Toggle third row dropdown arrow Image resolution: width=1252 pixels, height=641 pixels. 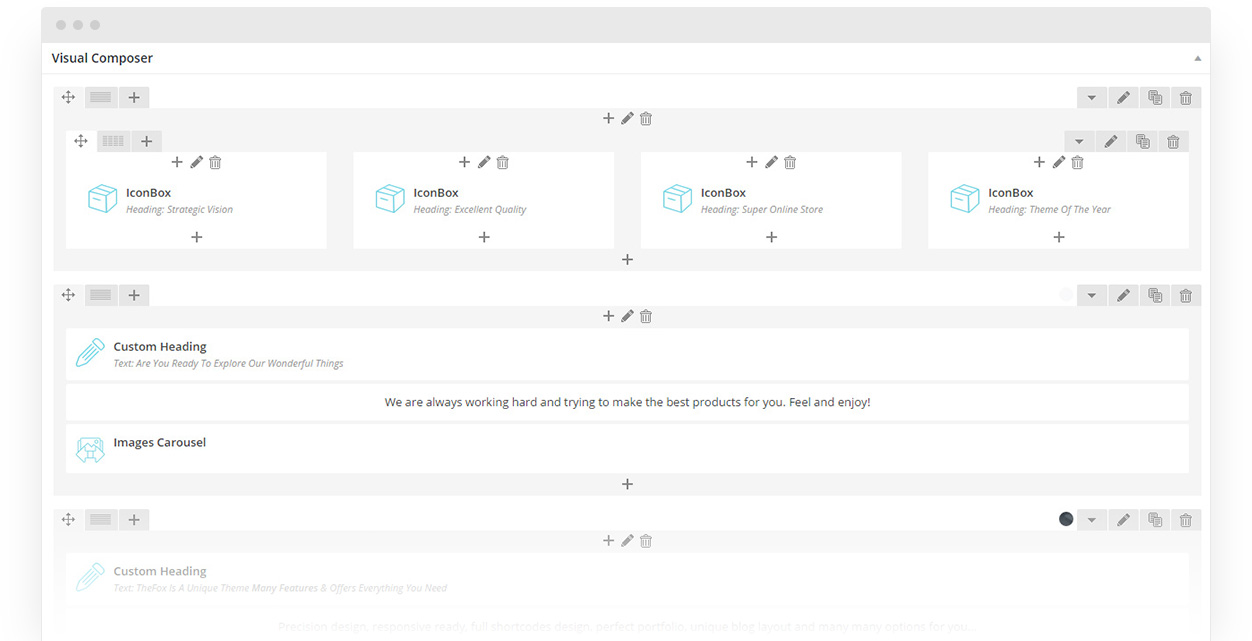click(x=1092, y=520)
